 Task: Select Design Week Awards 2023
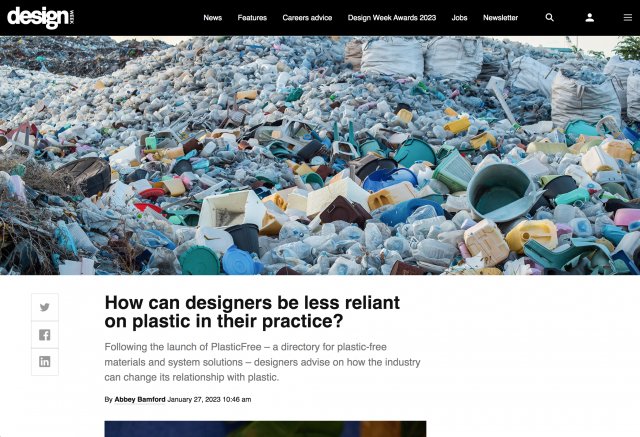[x=392, y=18]
